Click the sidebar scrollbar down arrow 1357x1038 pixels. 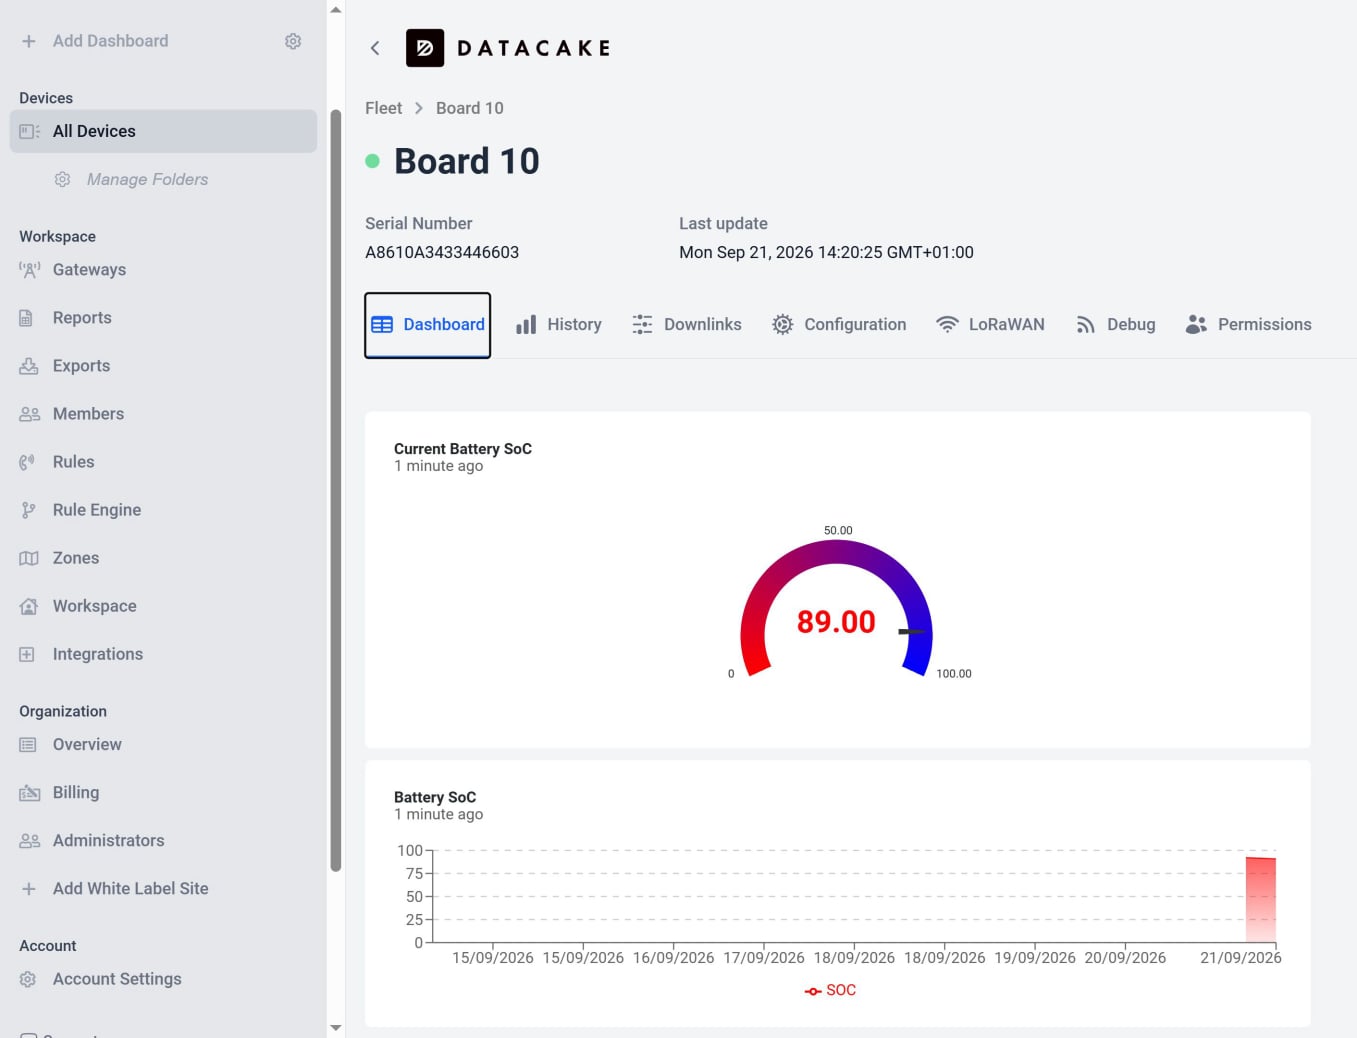336,1027
